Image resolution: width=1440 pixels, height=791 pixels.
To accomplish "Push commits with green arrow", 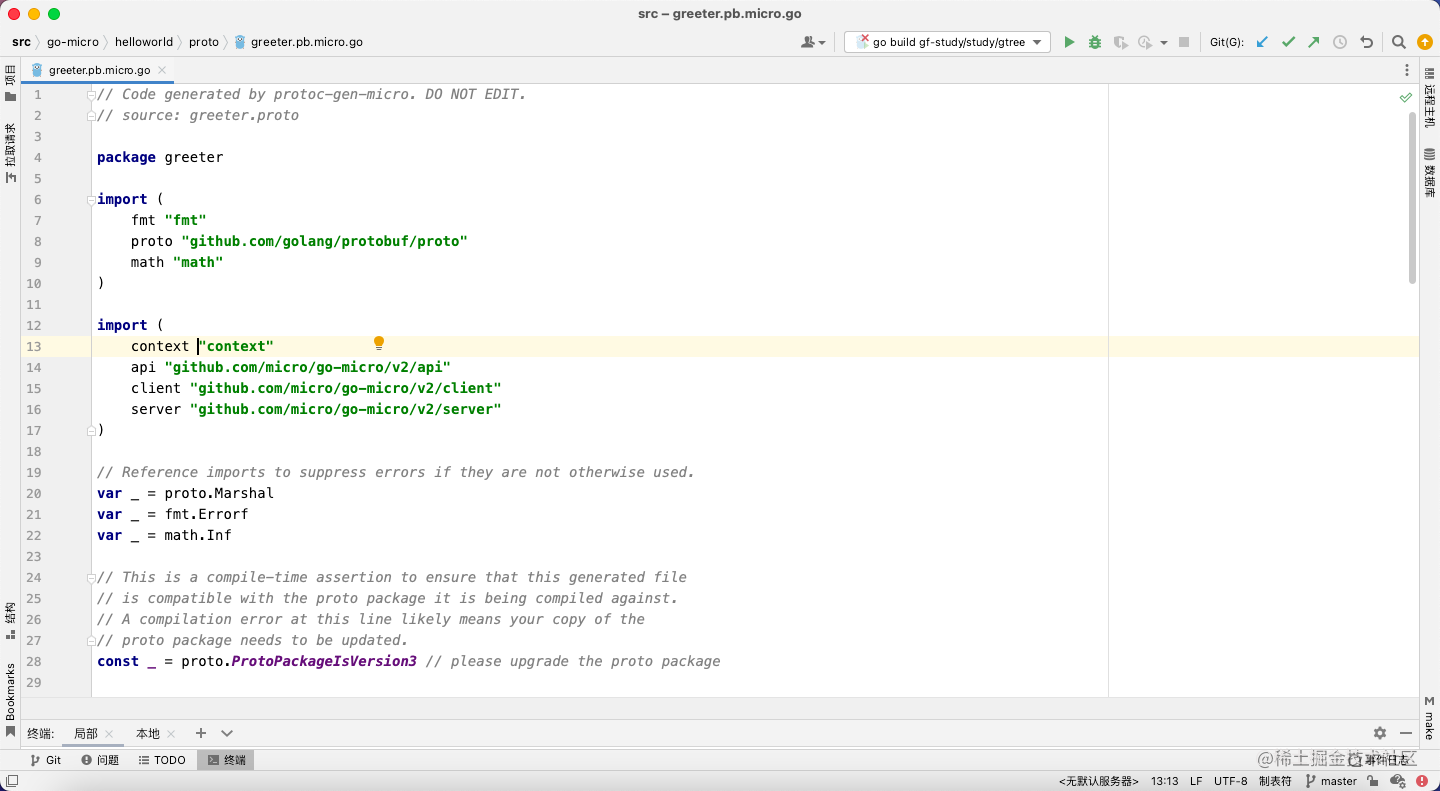I will click(x=1314, y=42).
